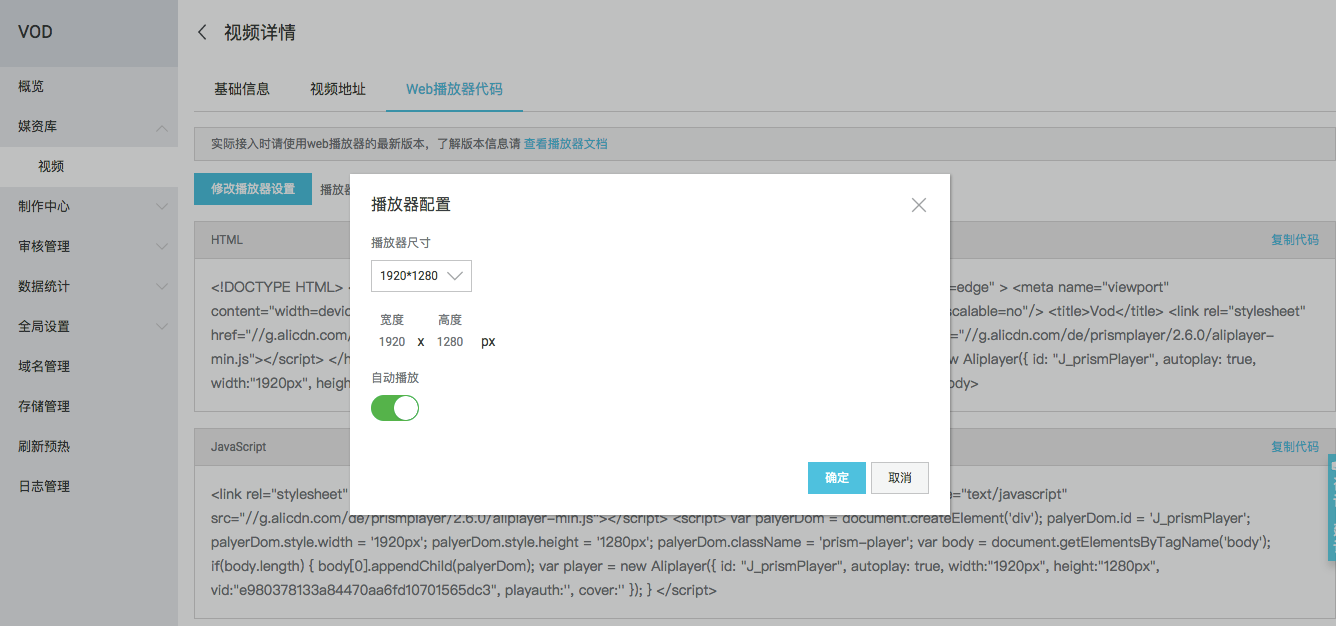Switch to the 视频地址 tab

pos(338,89)
